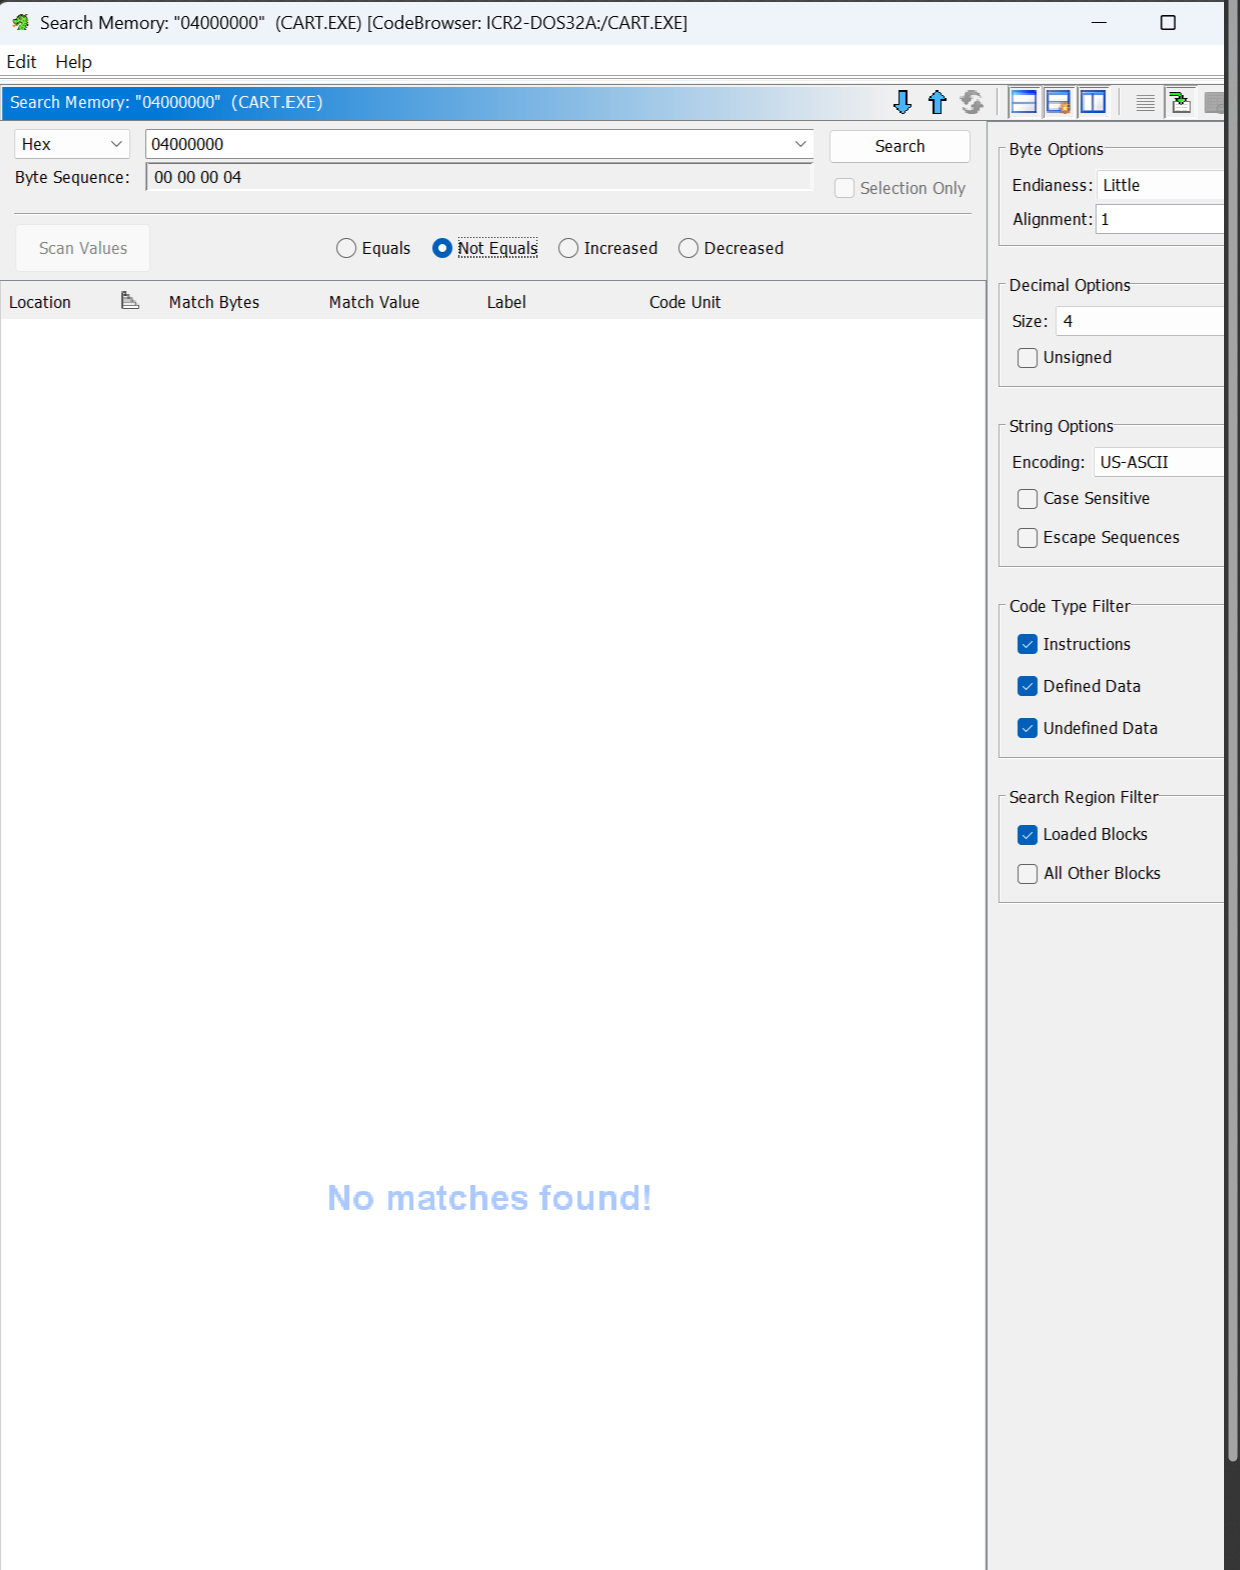Toggle the scan controls panel icon
This screenshot has width=1240, height=1570.
(x=1058, y=102)
